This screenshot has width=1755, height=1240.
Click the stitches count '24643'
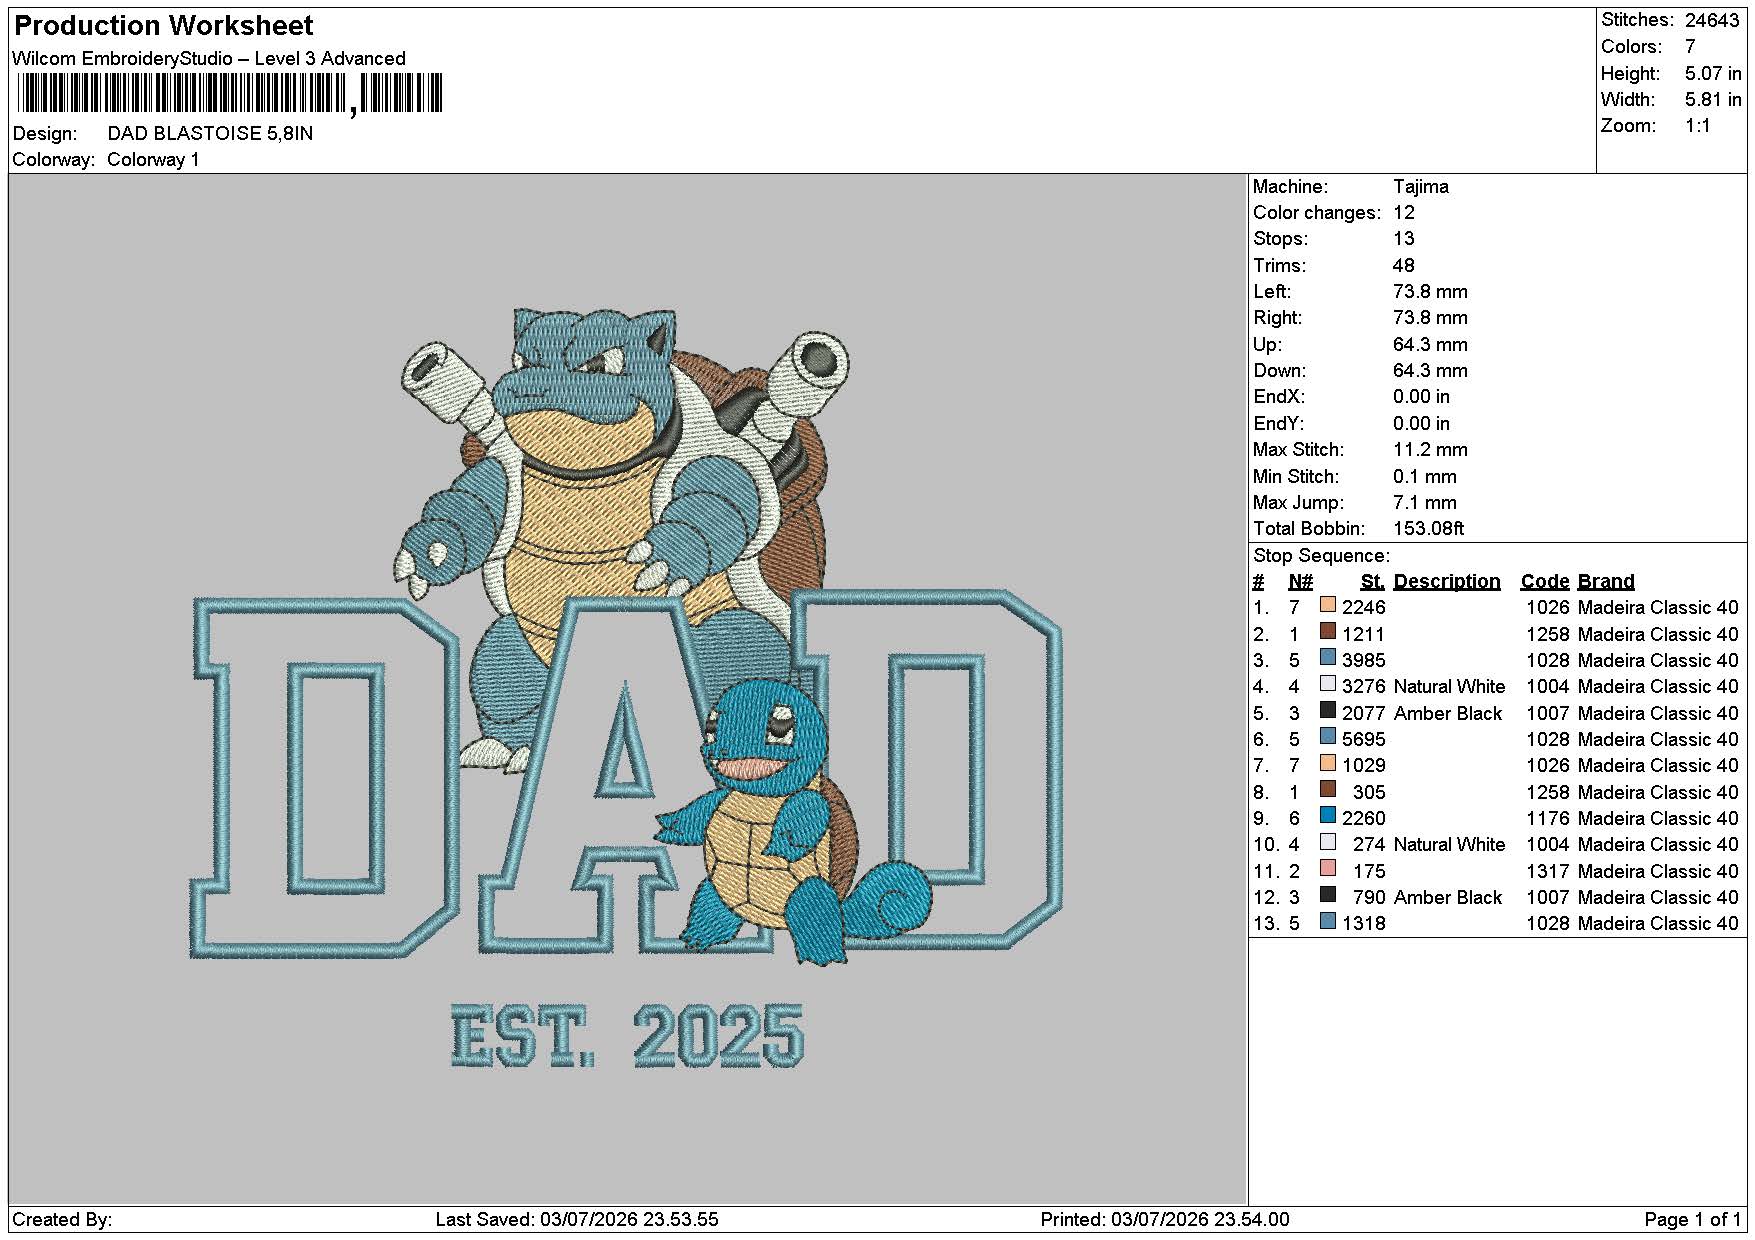(x=1712, y=20)
